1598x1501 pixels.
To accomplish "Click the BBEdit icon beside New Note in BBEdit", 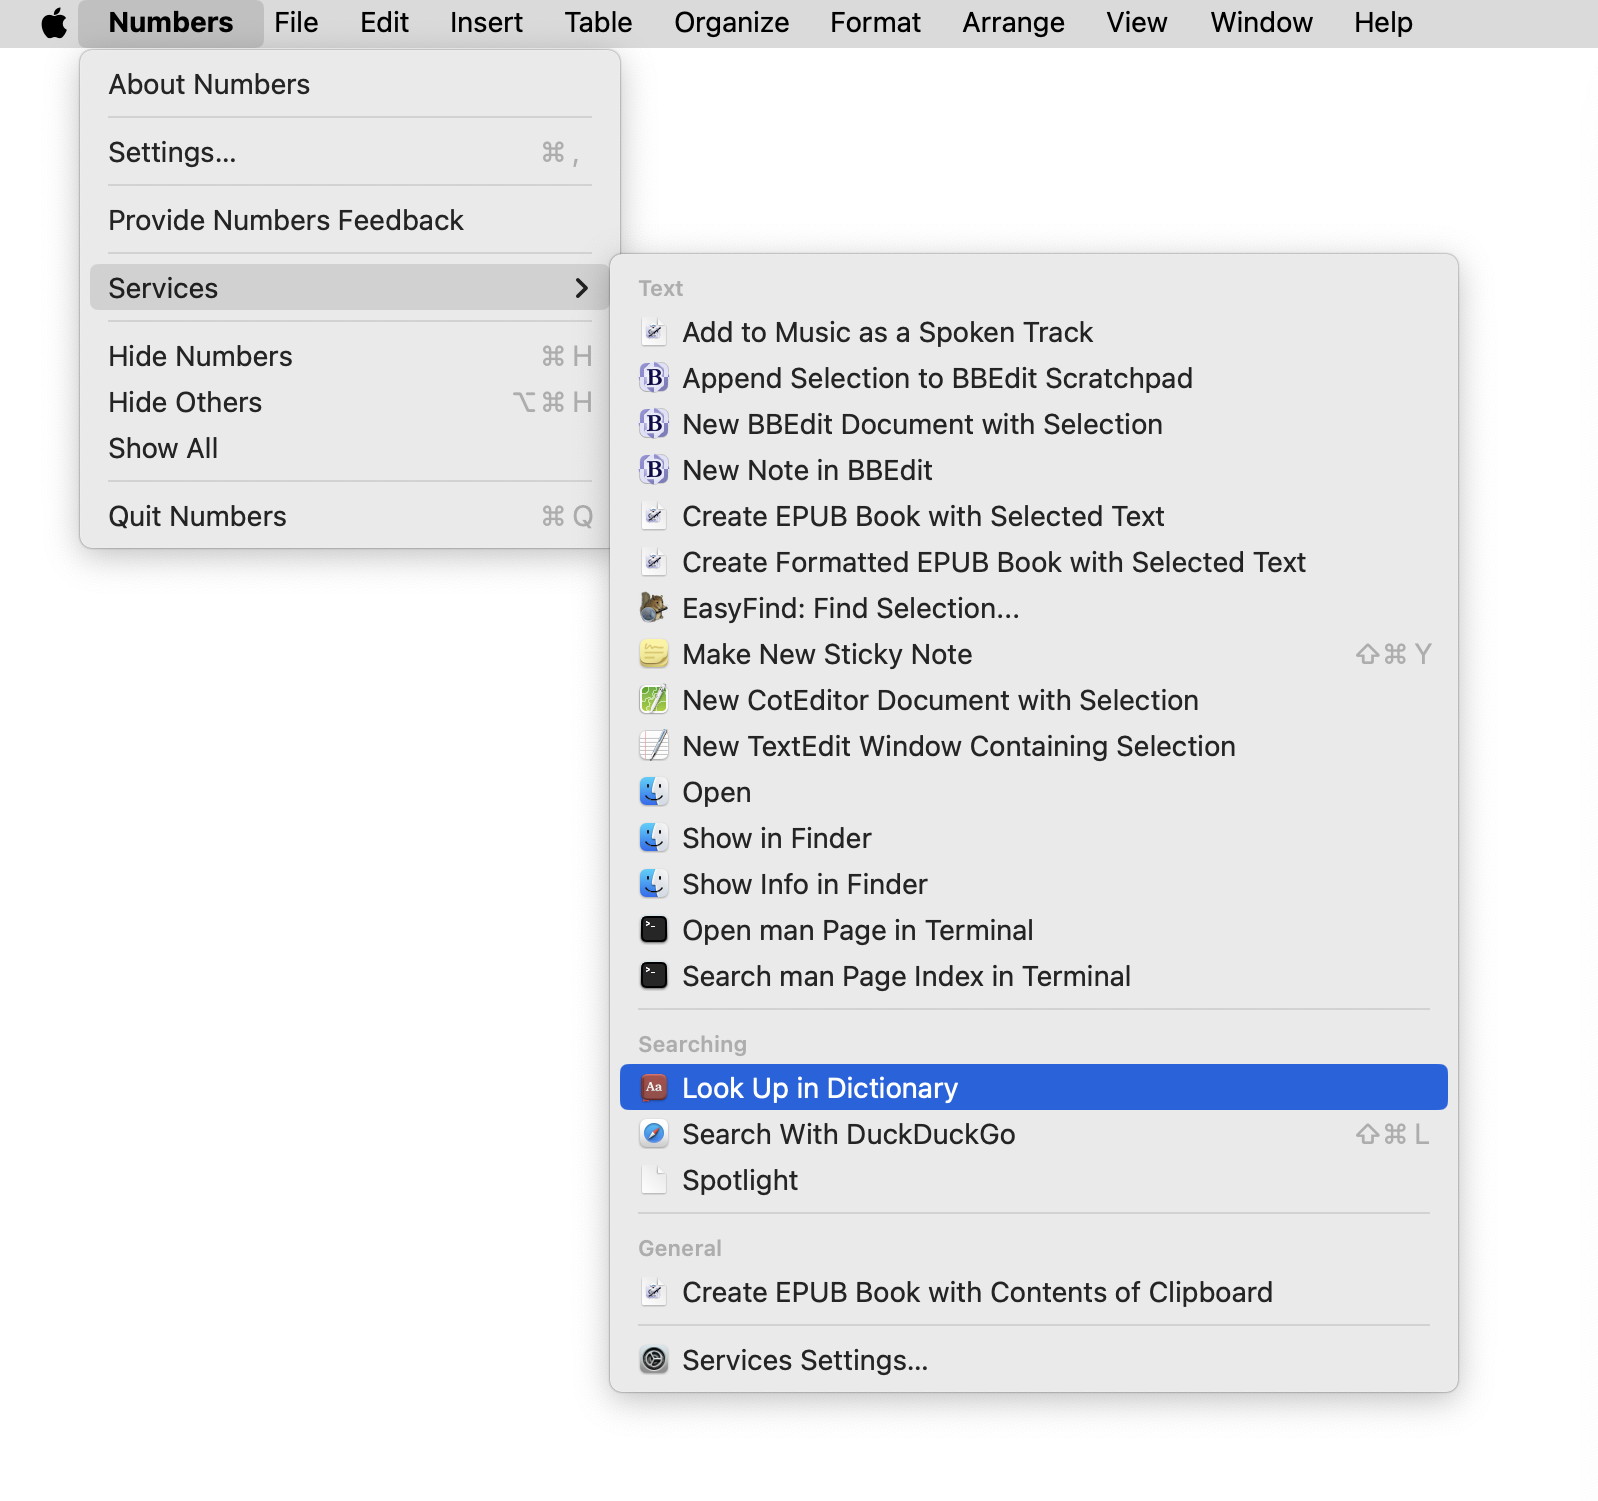I will [x=654, y=470].
